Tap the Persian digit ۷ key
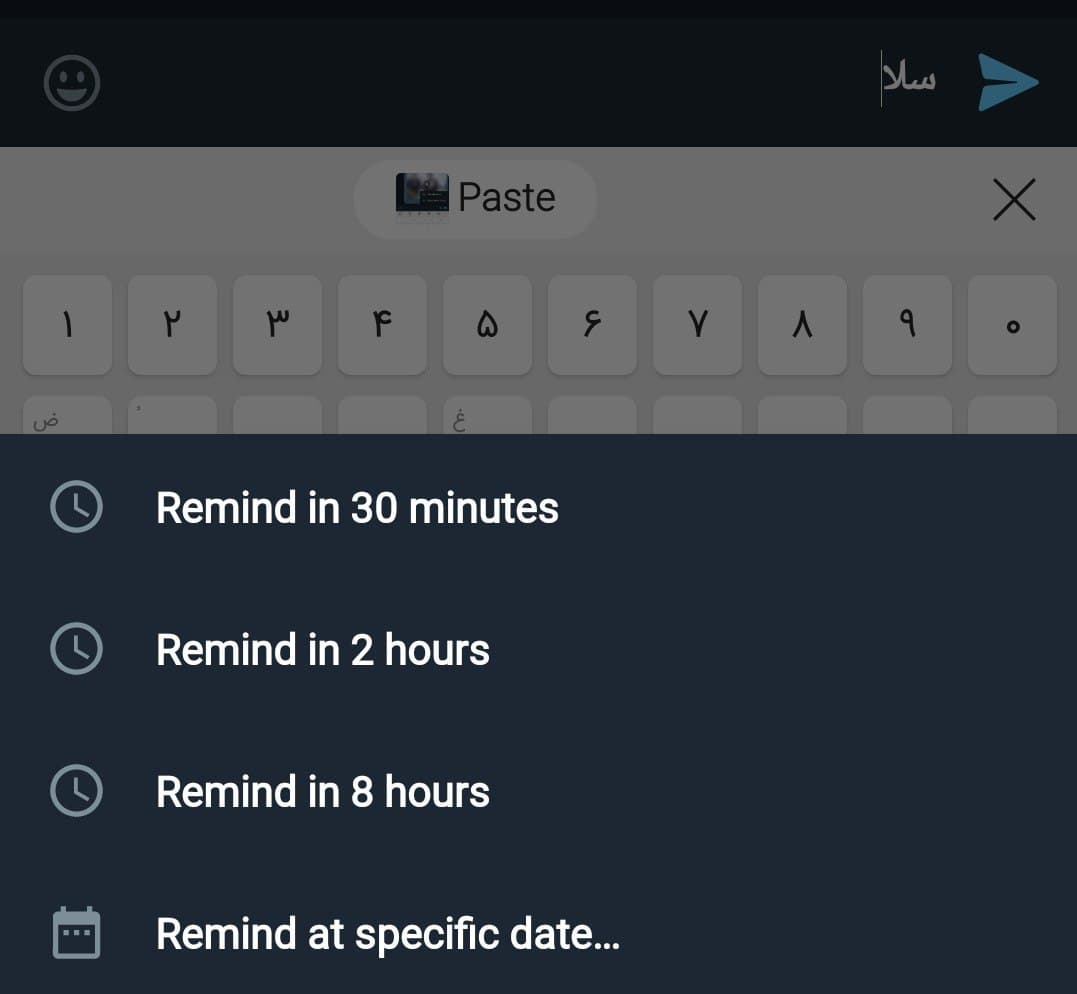The height and width of the screenshot is (994, 1077). 697,325
